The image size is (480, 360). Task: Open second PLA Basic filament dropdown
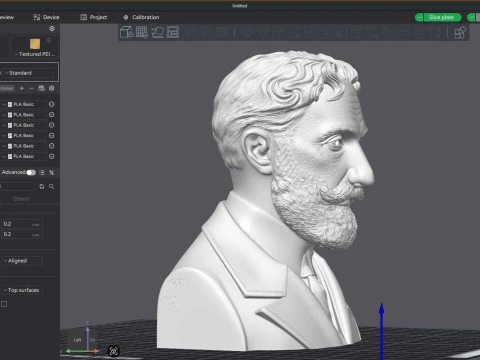[x=23, y=115]
